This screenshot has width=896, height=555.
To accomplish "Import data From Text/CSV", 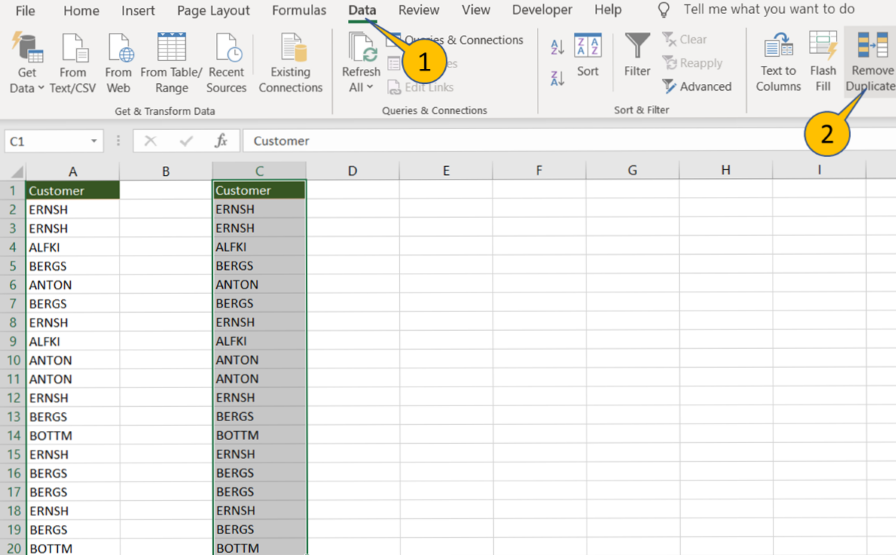I will 73,62.
